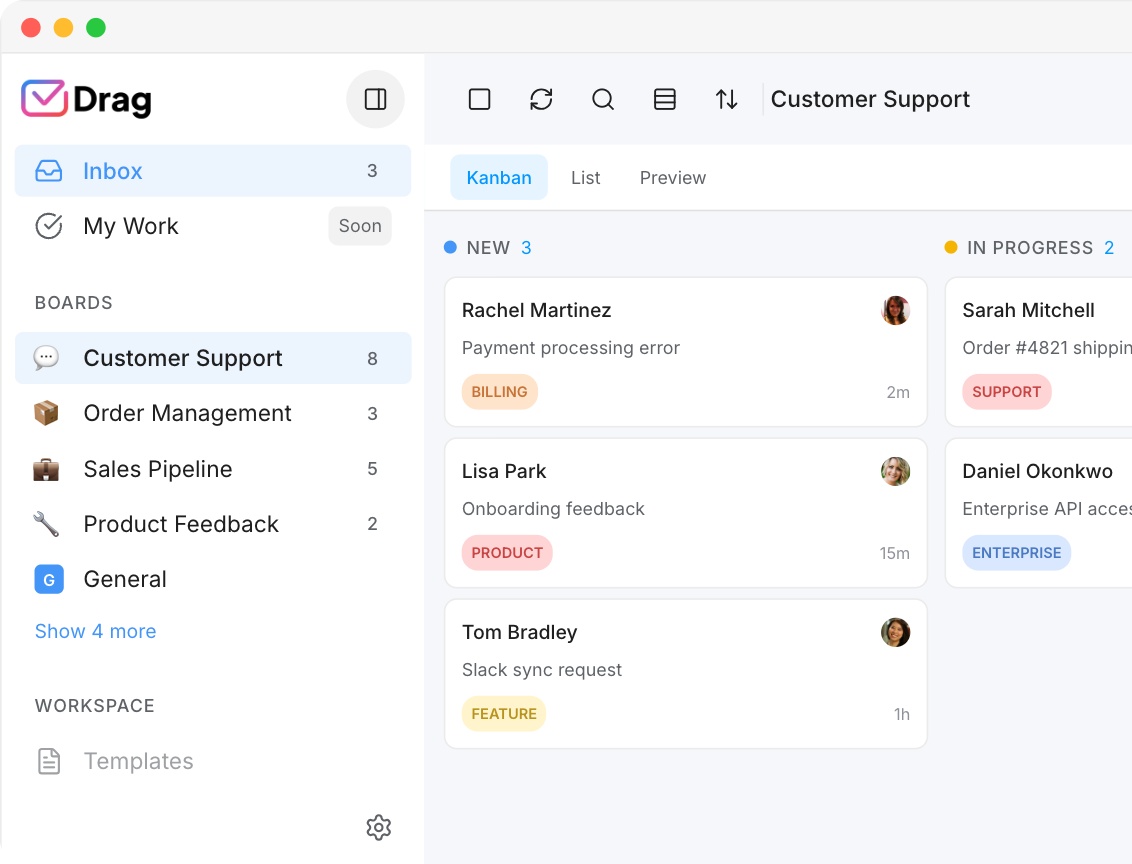Click the yellow macOS minimize window button
The width and height of the screenshot is (1132, 864).
click(64, 28)
